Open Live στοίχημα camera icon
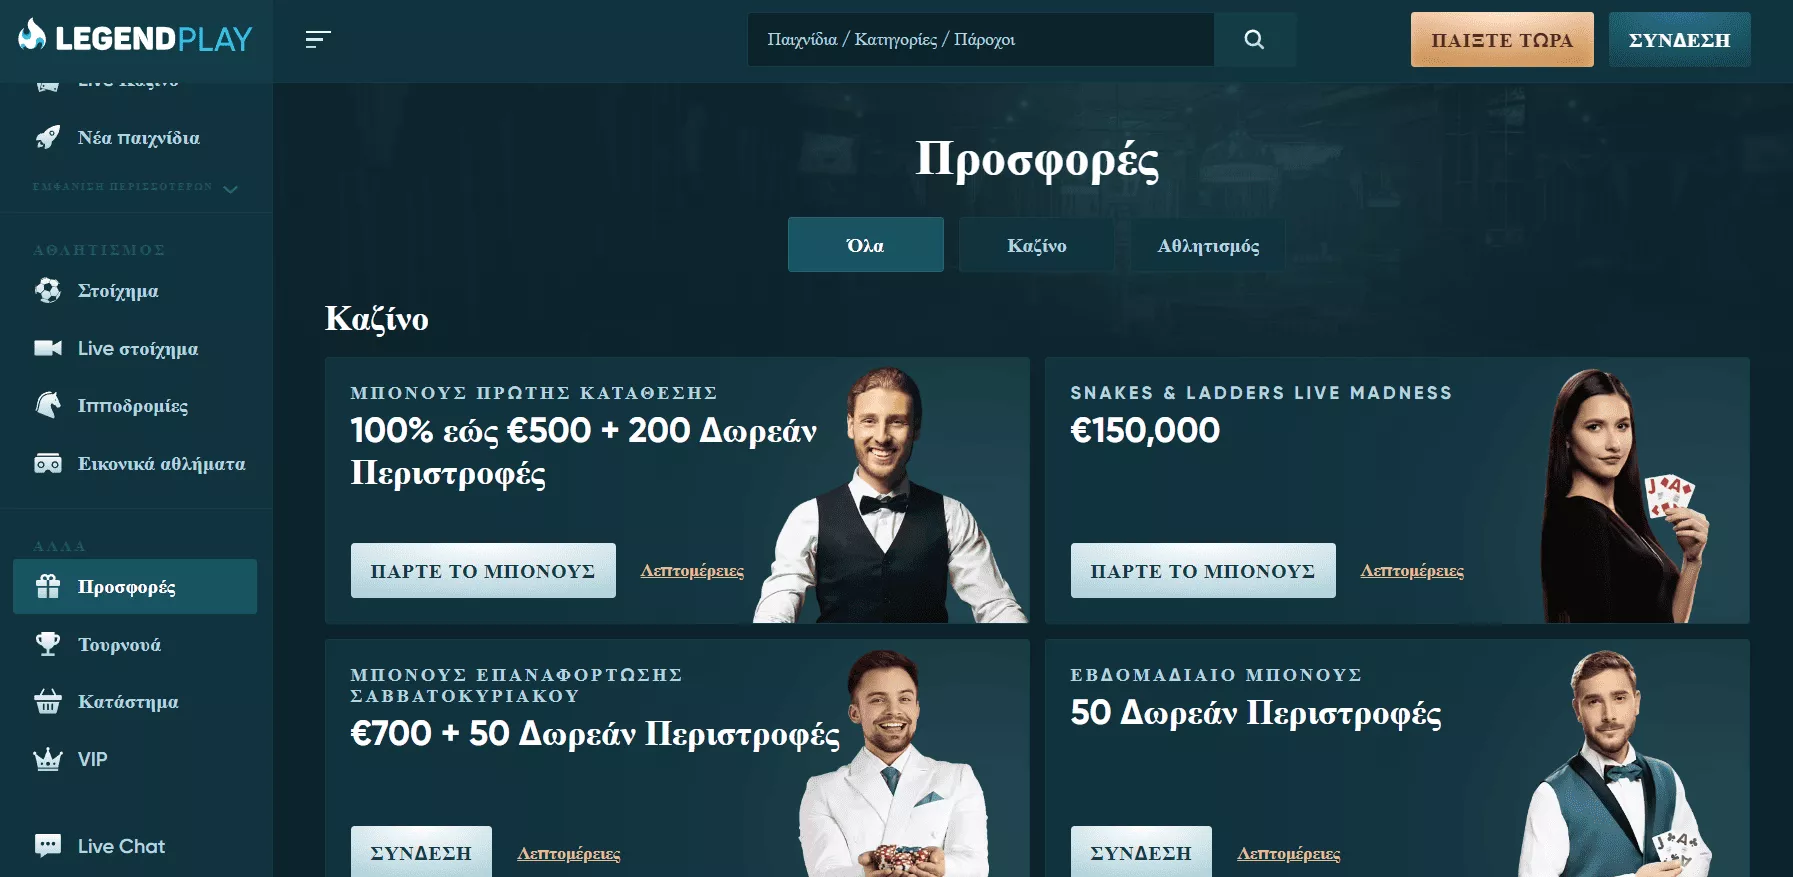 [48, 348]
